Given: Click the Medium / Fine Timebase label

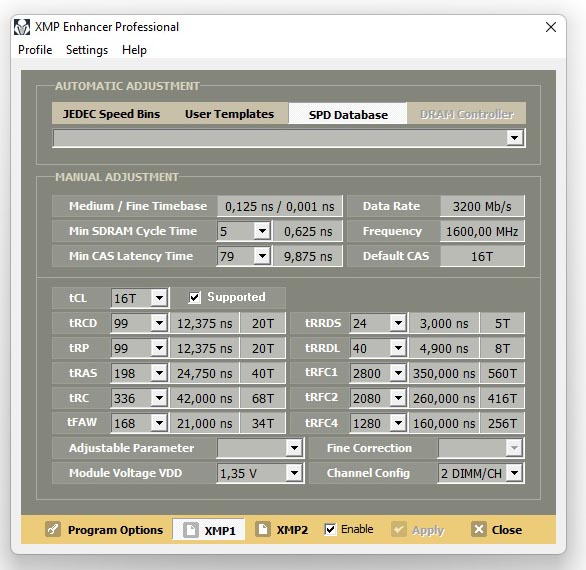Looking at the screenshot, I should (x=138, y=206).
